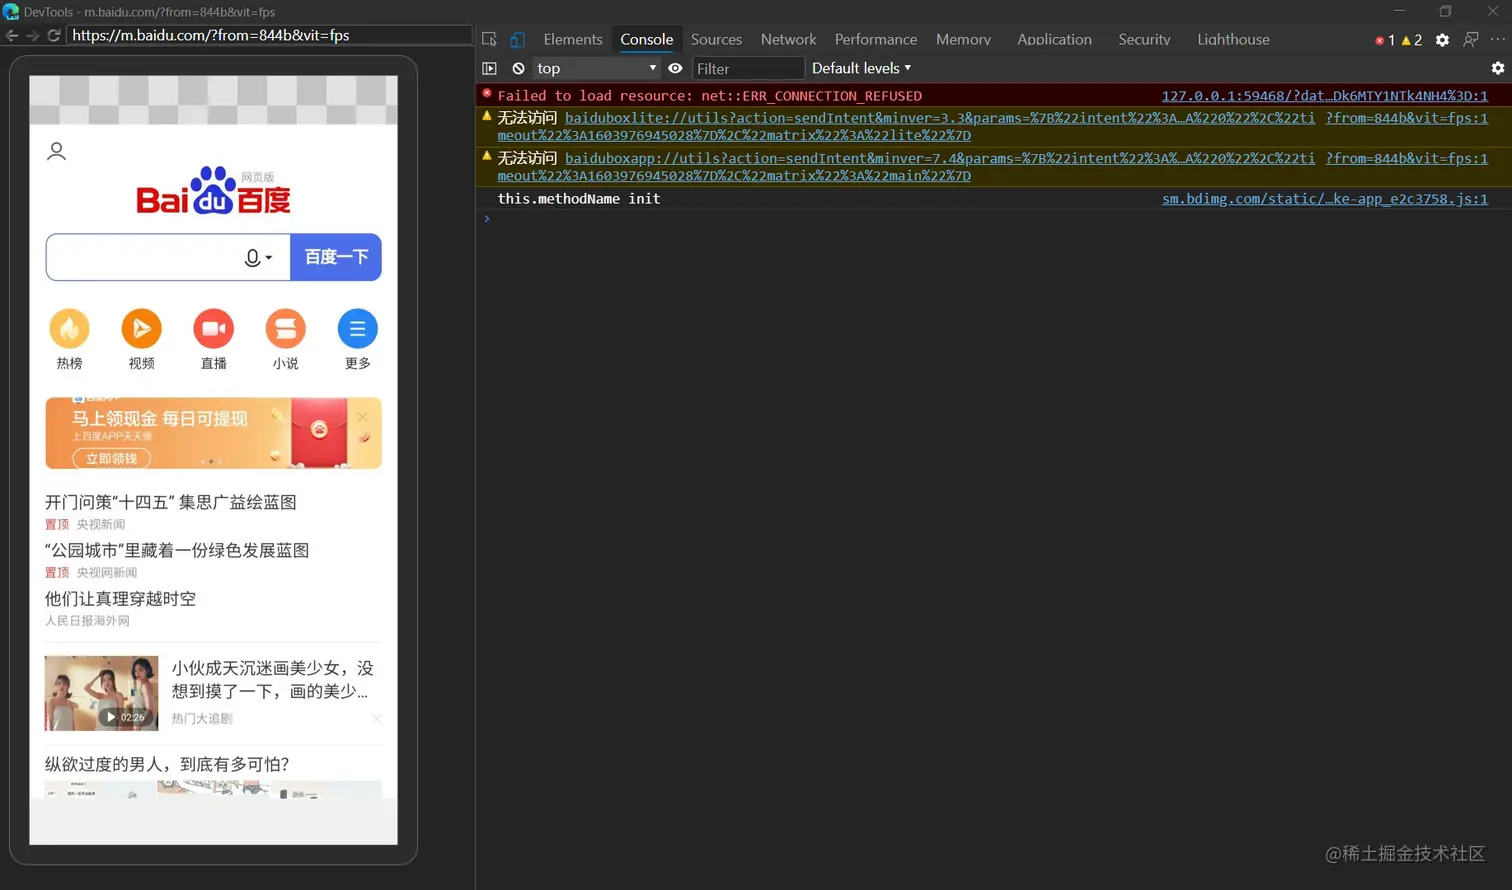Switch to the Application tab
This screenshot has height=890, width=1512.
tap(1054, 39)
